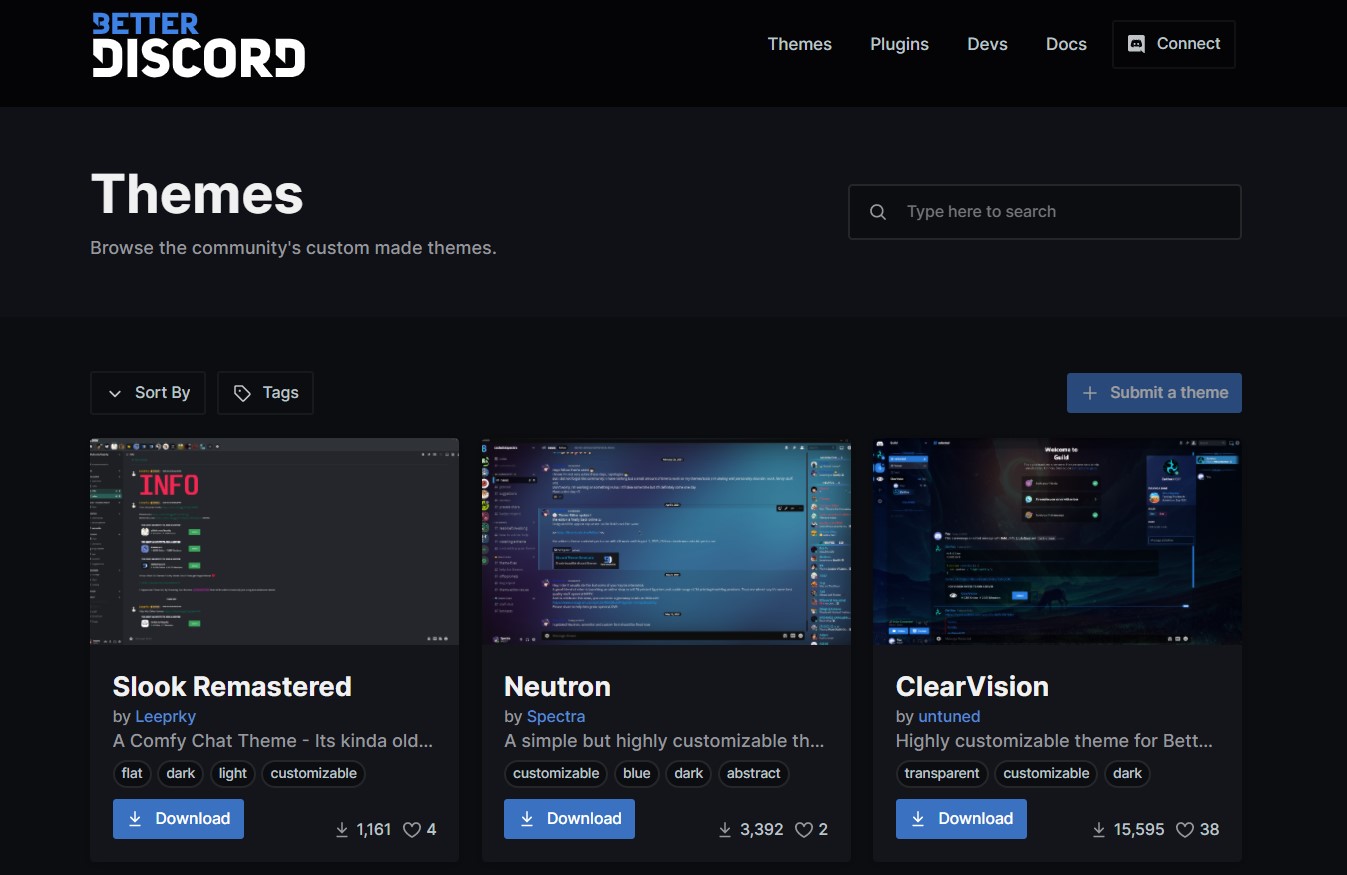Select 'customizable' tag on Neutron card
Screen dimensions: 1347x875
click(556, 773)
